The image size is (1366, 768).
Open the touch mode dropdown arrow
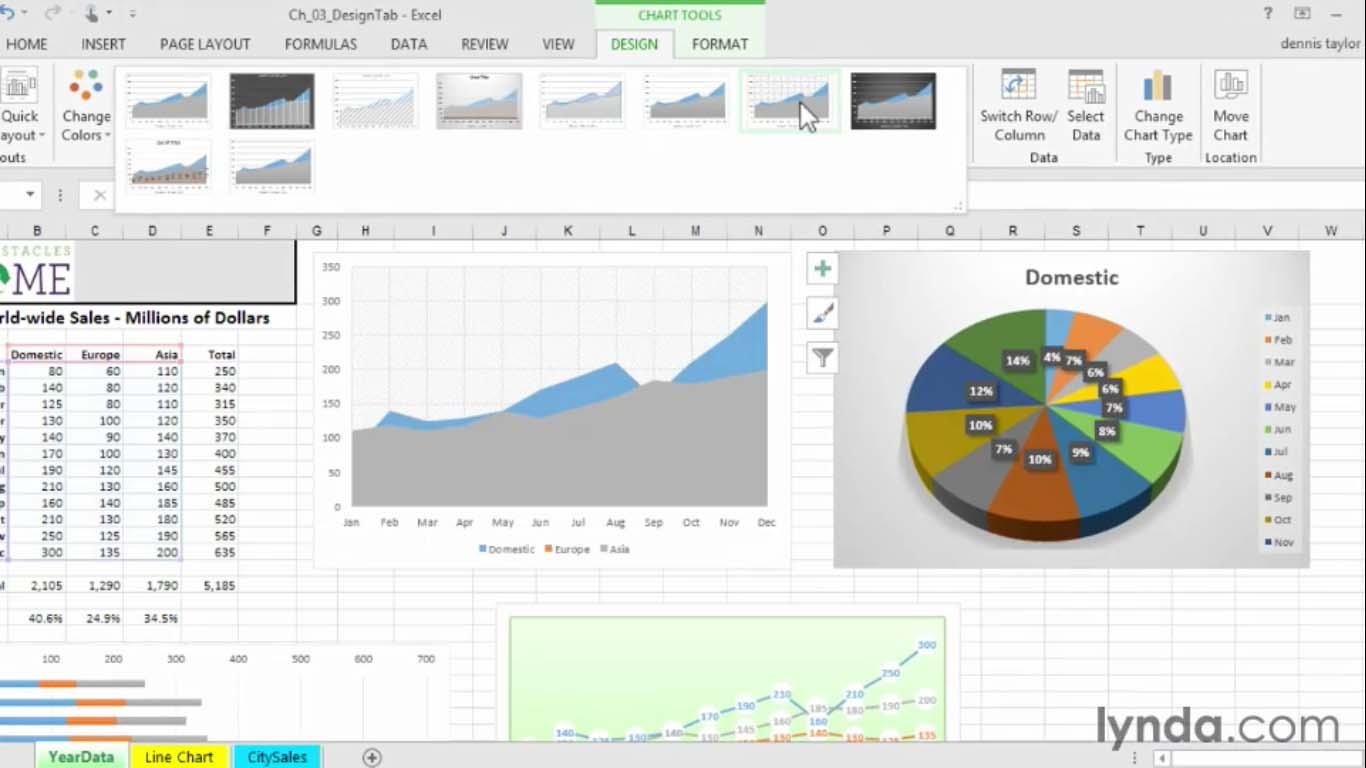pos(108,14)
